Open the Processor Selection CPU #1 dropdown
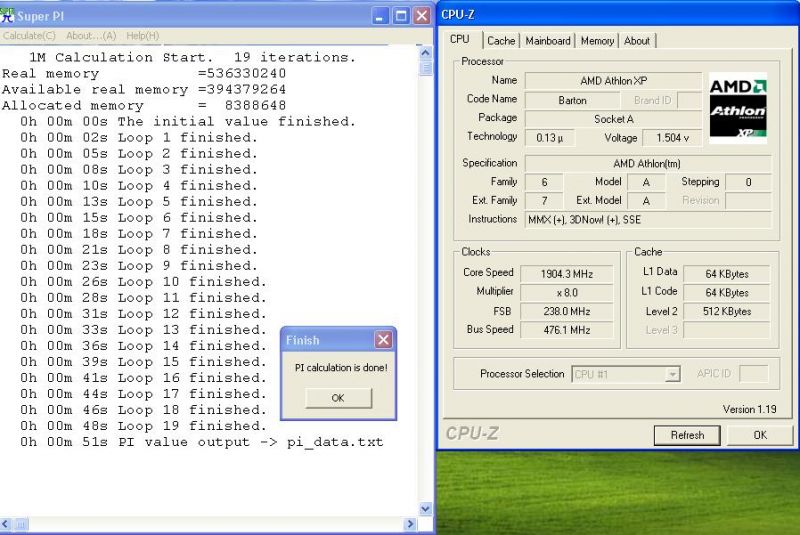Screen dimensions: 800x535 672,374
